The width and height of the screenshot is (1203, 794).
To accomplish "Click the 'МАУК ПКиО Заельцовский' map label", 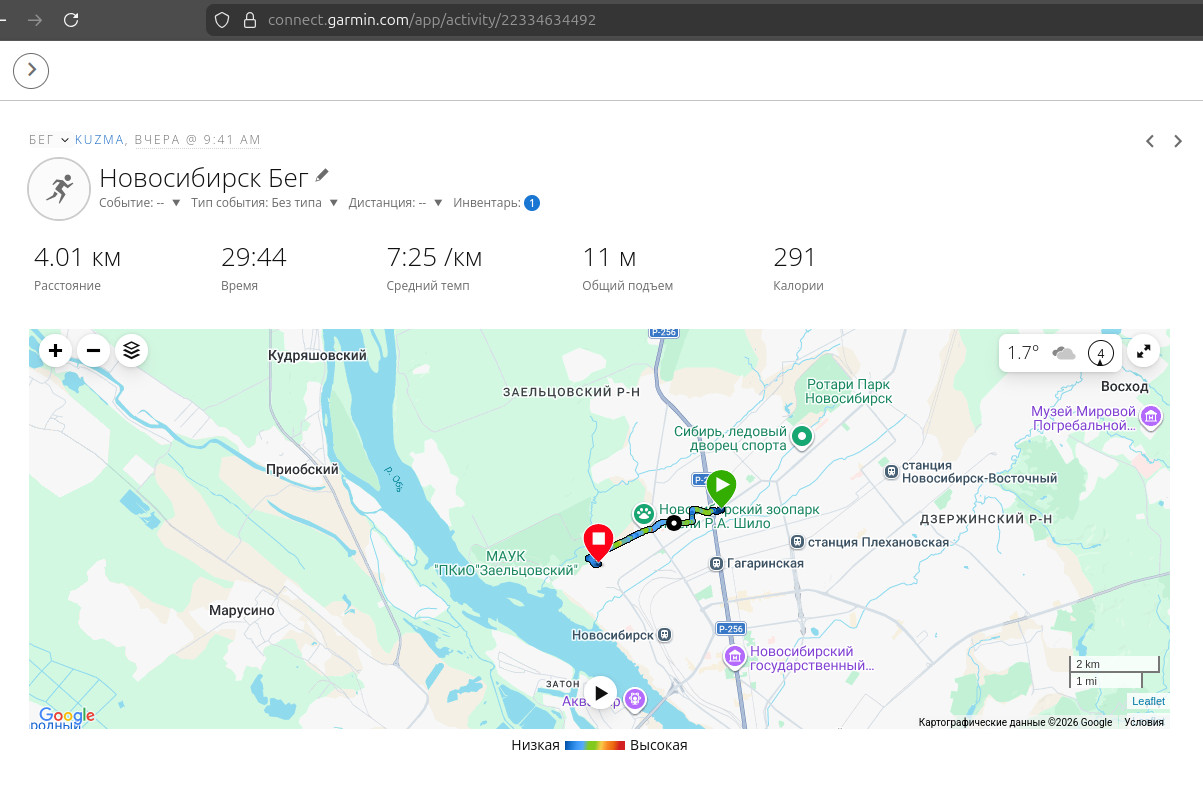I will point(507,563).
